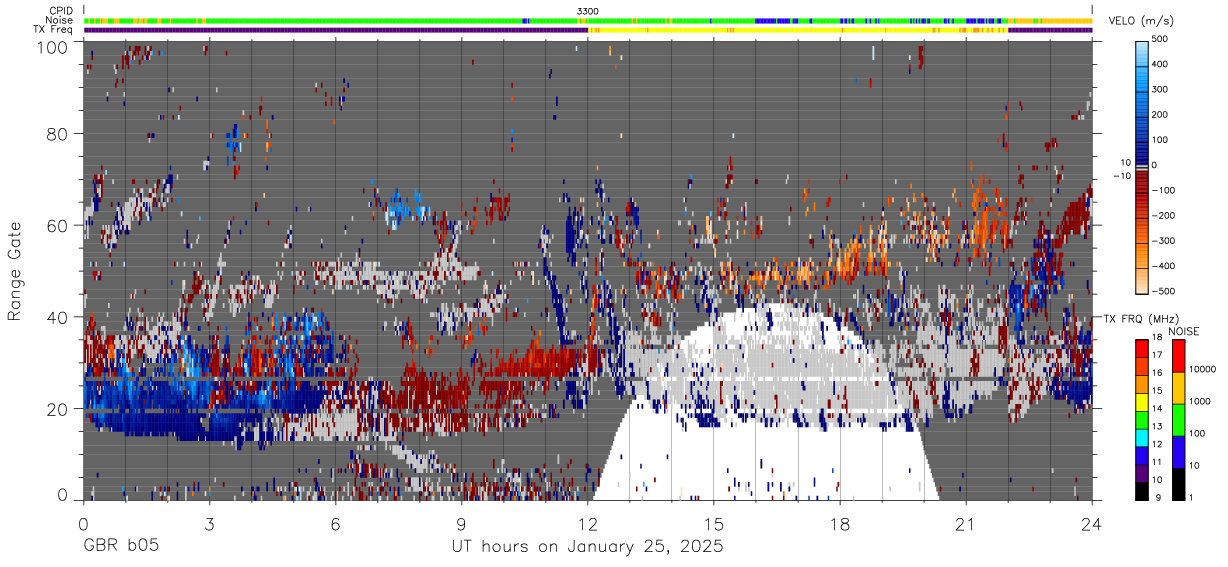Click the NOISE legend title
Viewport: 1228px width, 567px height.
click(1183, 331)
